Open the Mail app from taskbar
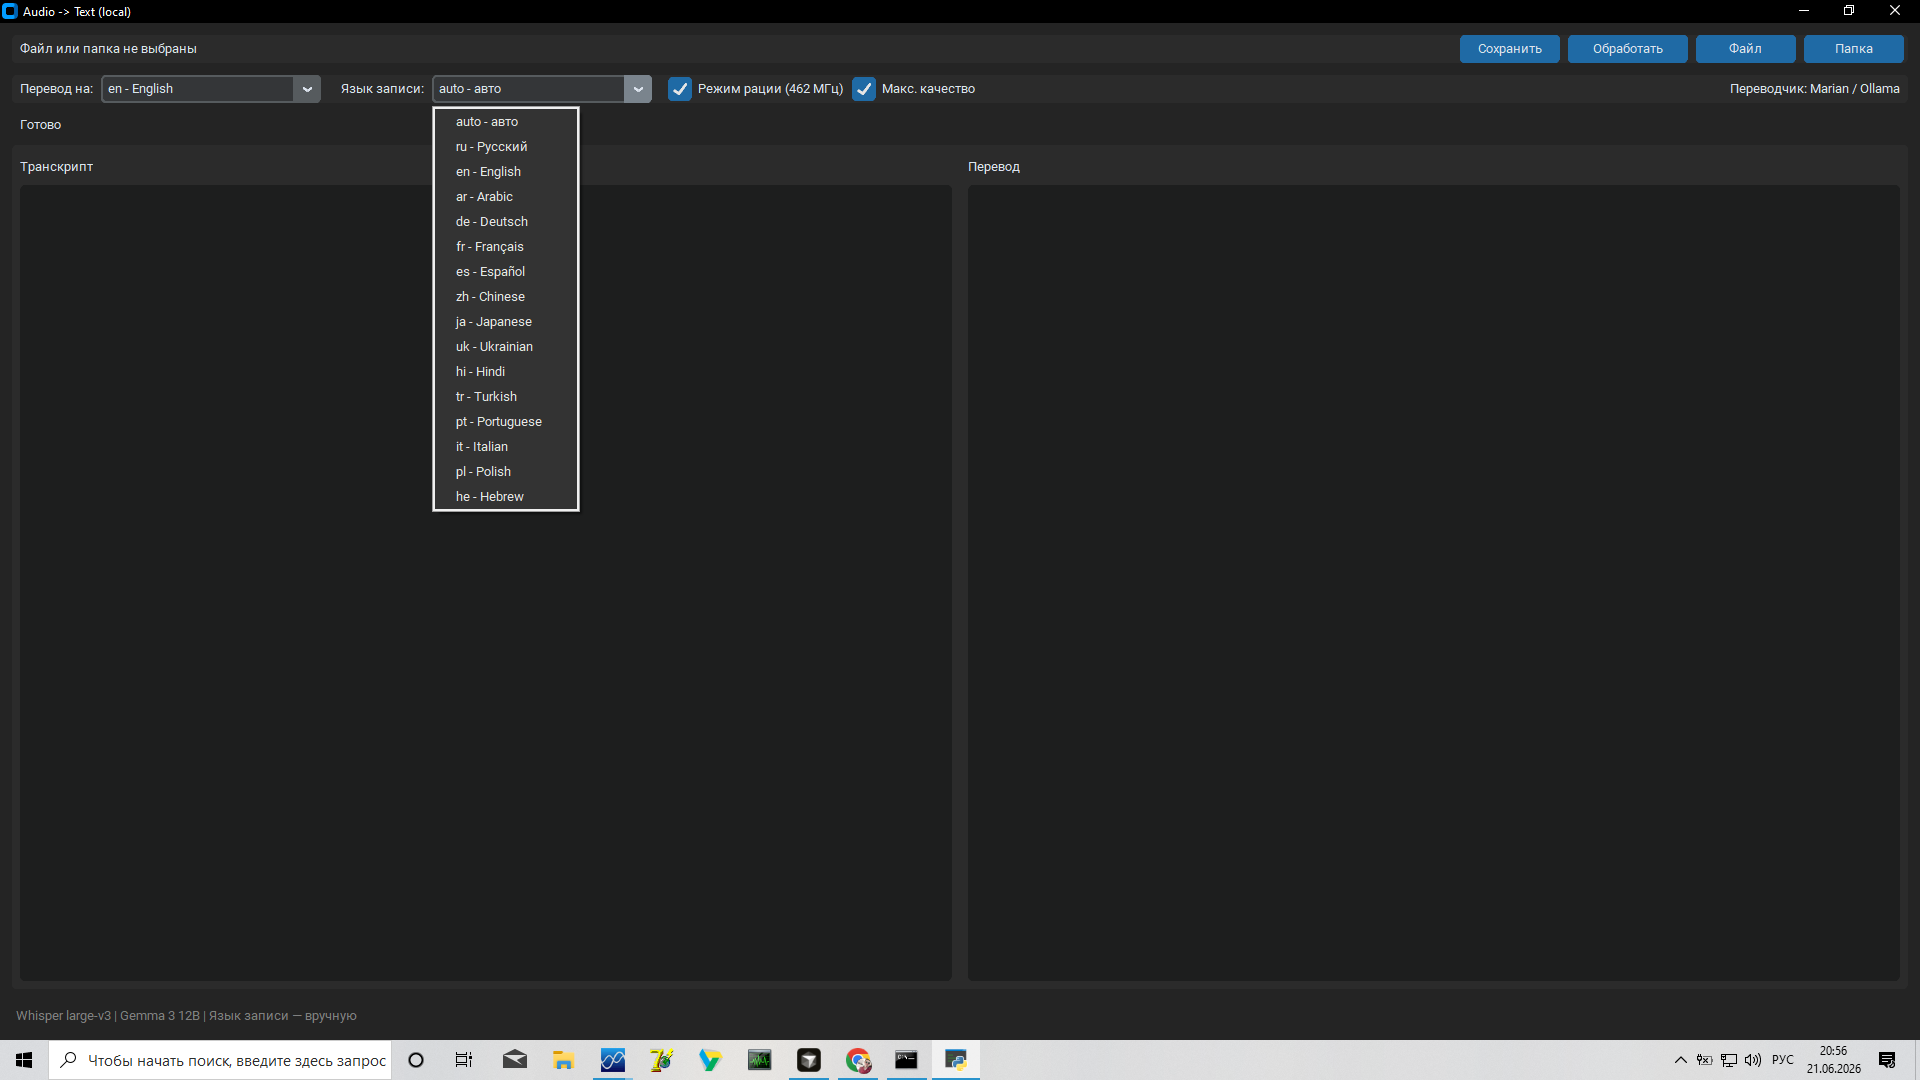 [514, 1060]
